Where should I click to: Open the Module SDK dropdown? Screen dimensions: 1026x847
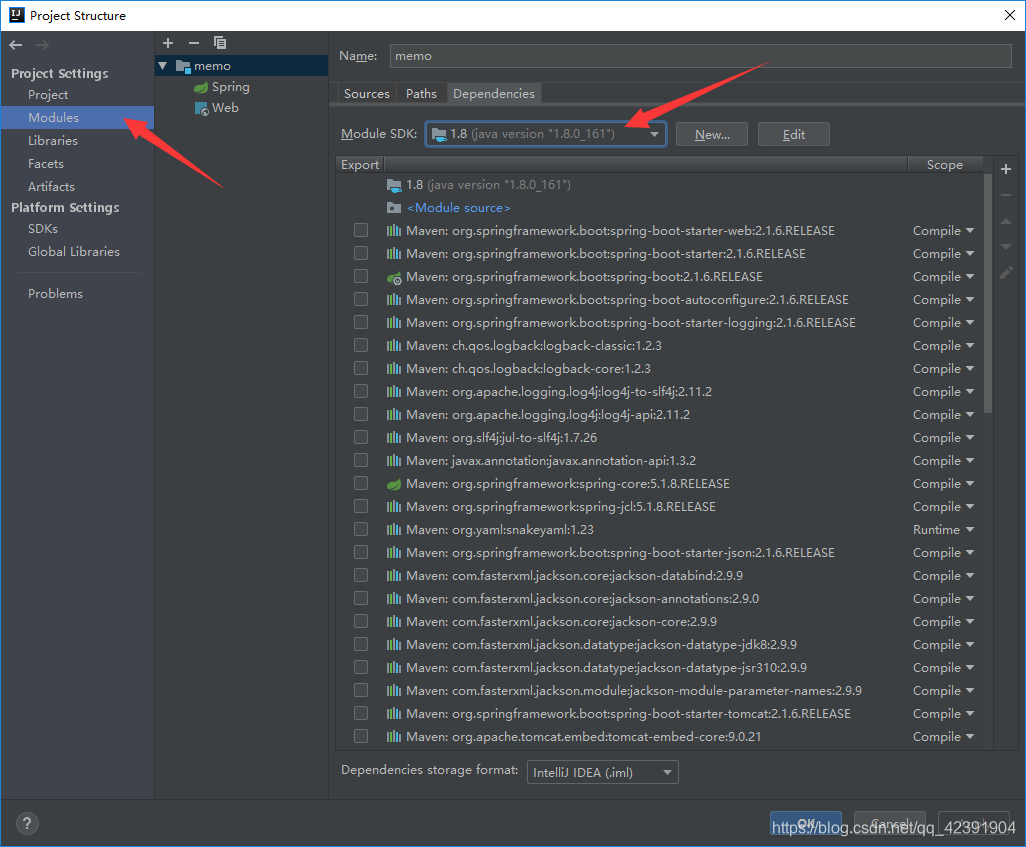[x=546, y=134]
